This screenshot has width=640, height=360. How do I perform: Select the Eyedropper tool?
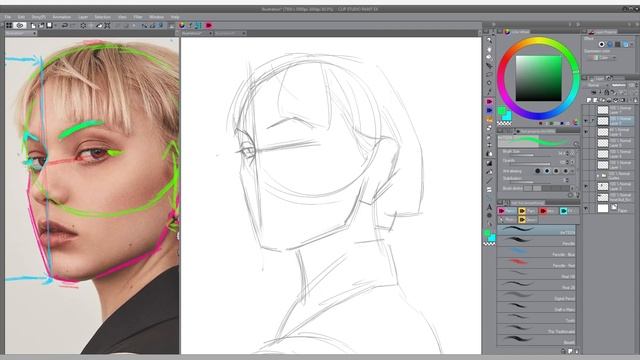489,92
